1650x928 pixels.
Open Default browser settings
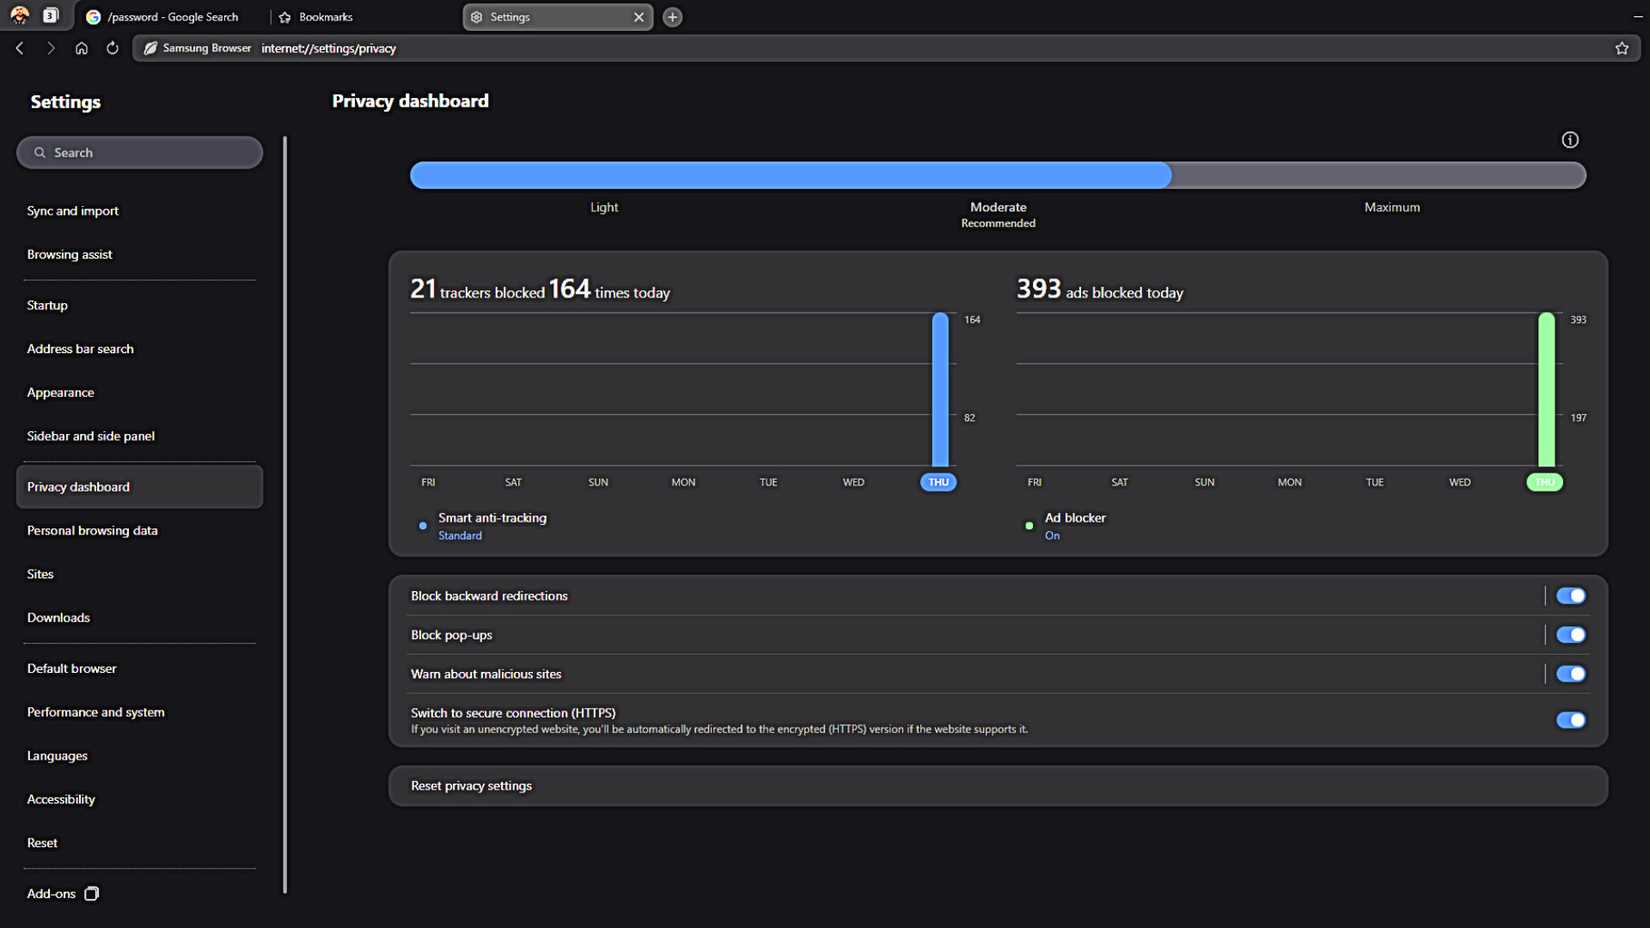(x=140, y=668)
